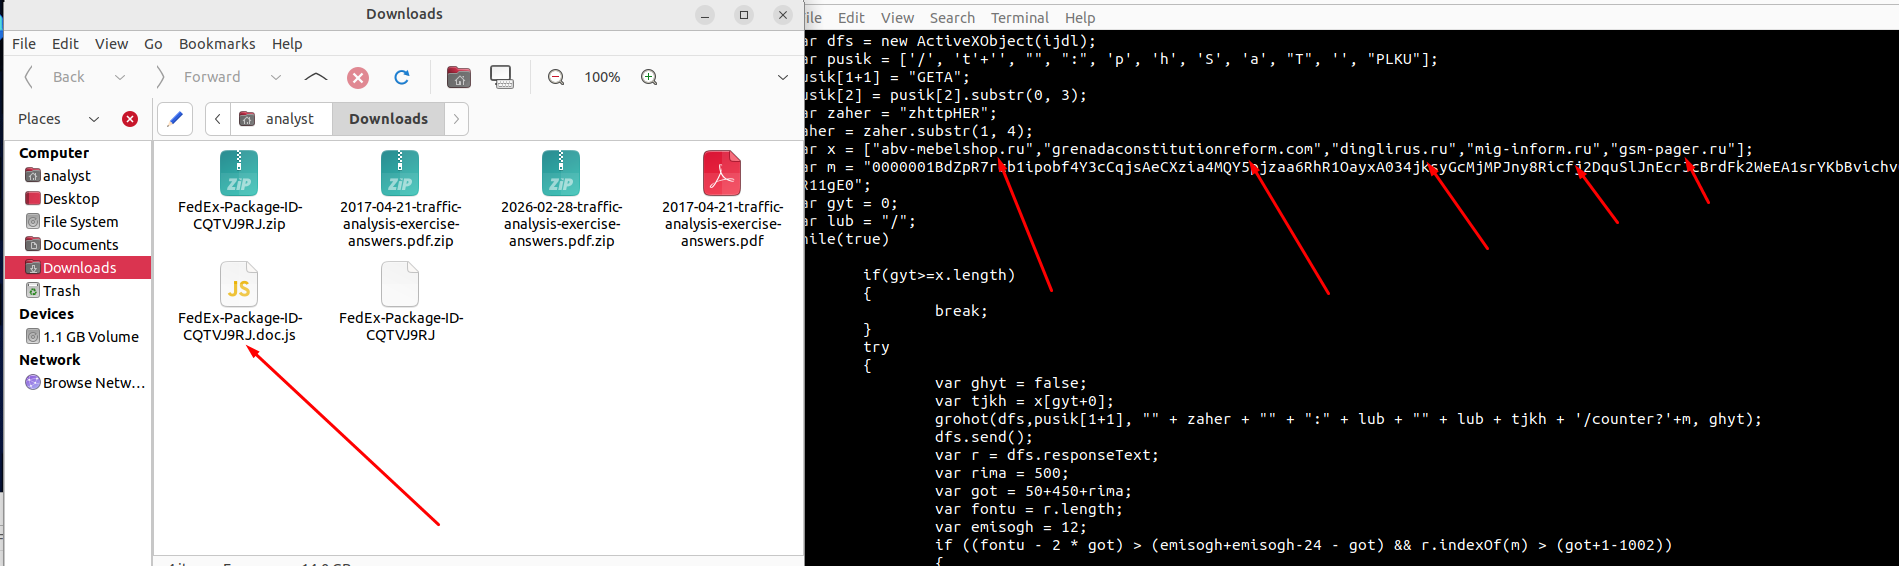Open the Back history dropdown arrow
Screen dimensions: 1899x566
[120, 77]
